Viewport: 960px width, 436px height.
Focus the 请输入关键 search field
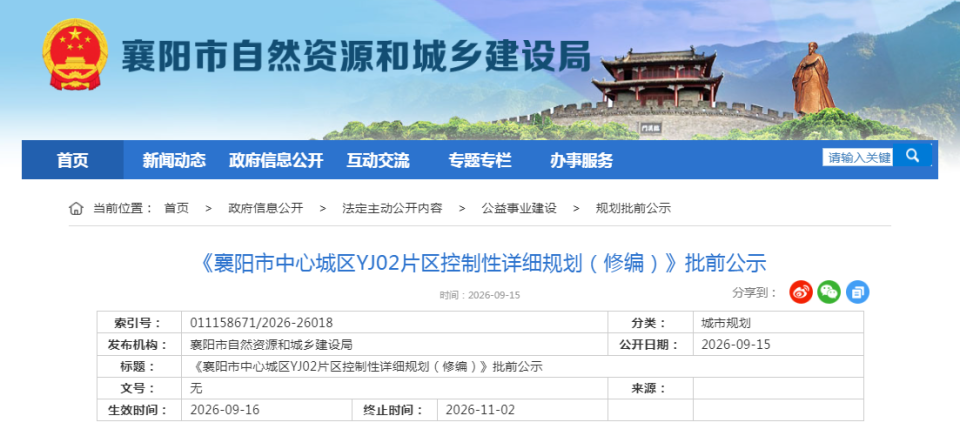click(858, 157)
